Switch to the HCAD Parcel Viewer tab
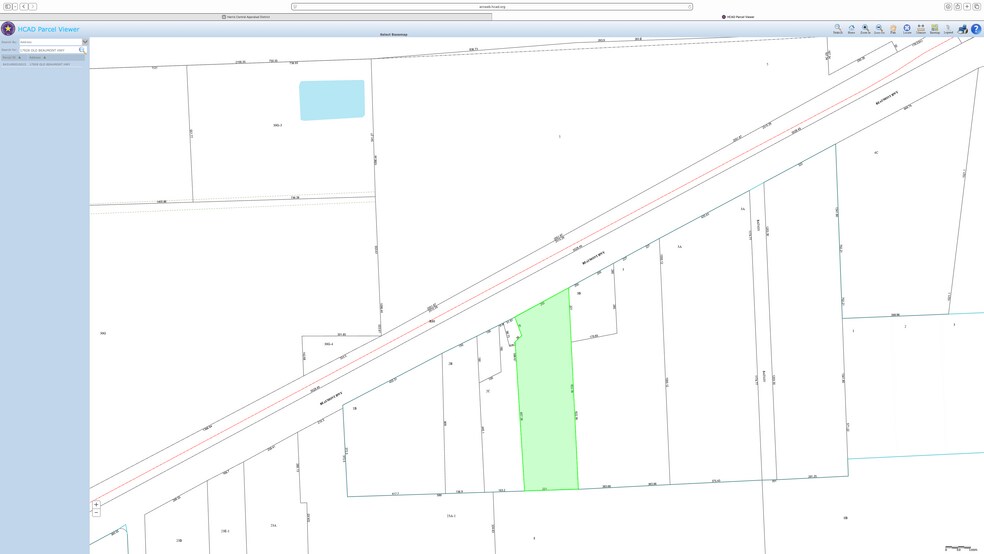984x554 pixels. 738,17
